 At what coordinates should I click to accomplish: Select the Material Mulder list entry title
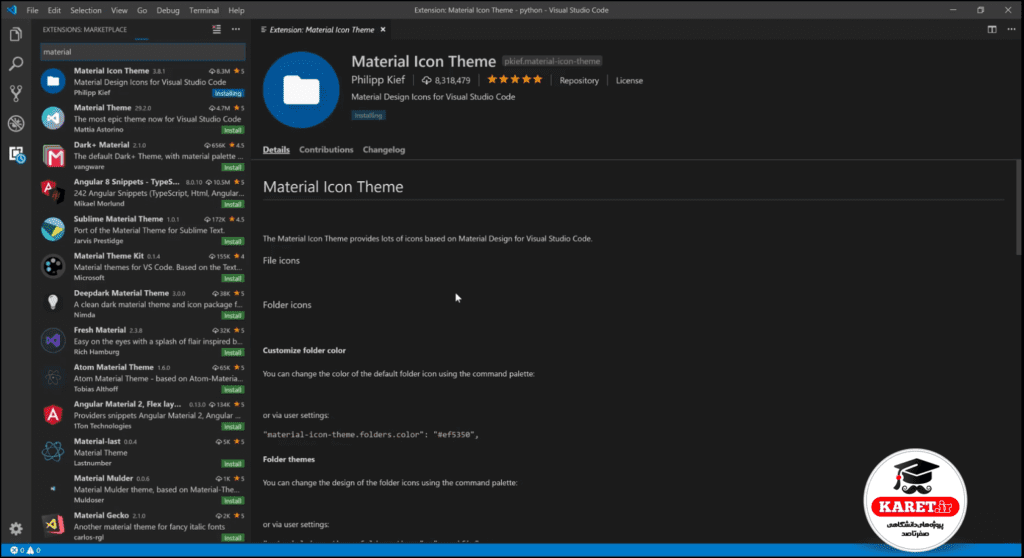pos(103,478)
